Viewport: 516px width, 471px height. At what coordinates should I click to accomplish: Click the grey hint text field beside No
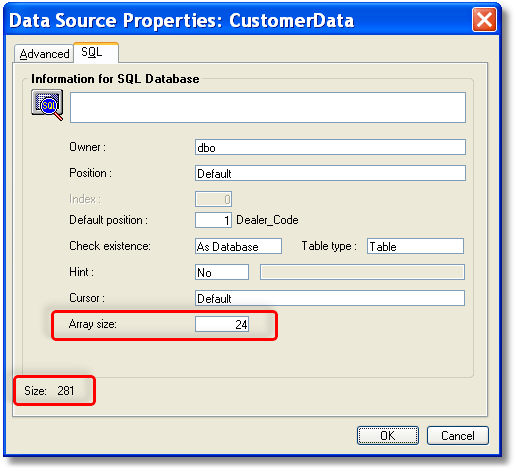[x=362, y=272]
